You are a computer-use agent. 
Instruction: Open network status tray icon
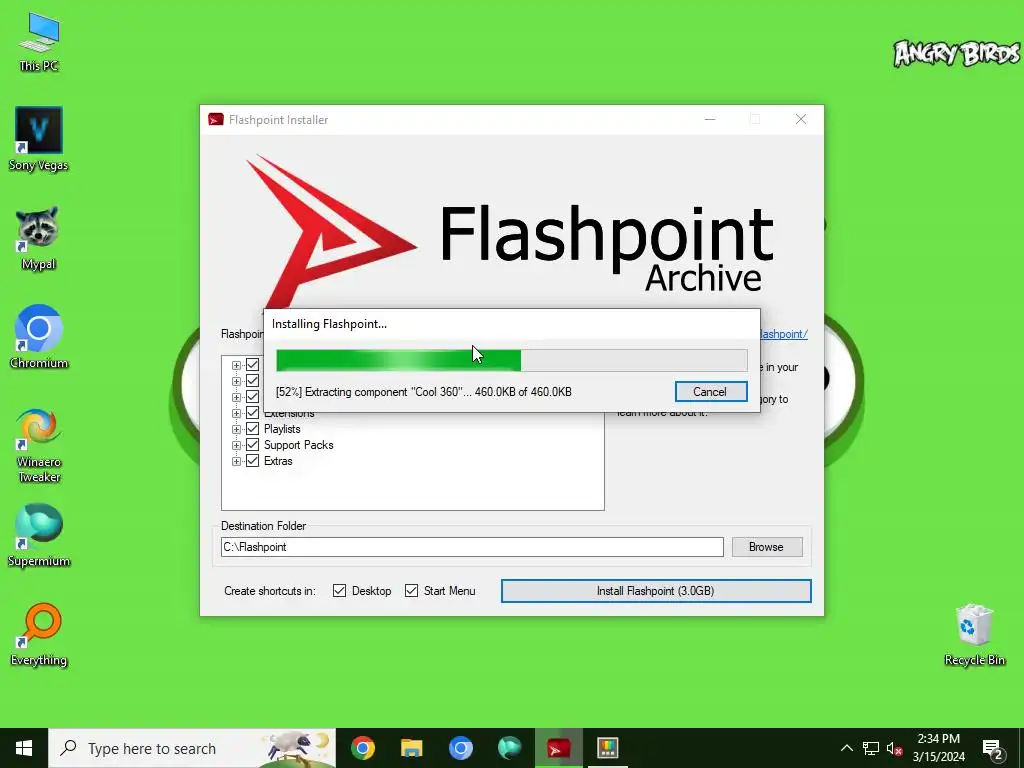tap(871, 748)
